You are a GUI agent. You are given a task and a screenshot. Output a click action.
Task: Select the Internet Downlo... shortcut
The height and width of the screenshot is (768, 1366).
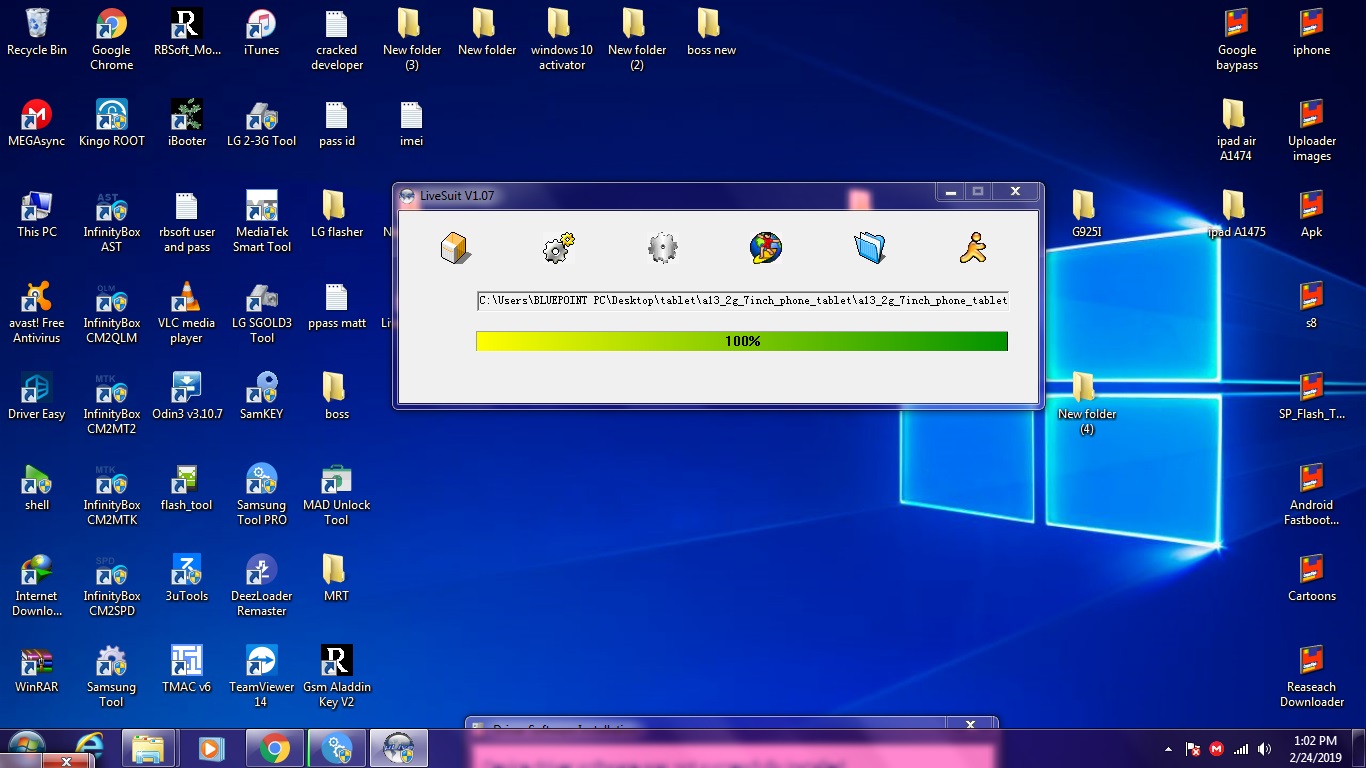click(37, 586)
